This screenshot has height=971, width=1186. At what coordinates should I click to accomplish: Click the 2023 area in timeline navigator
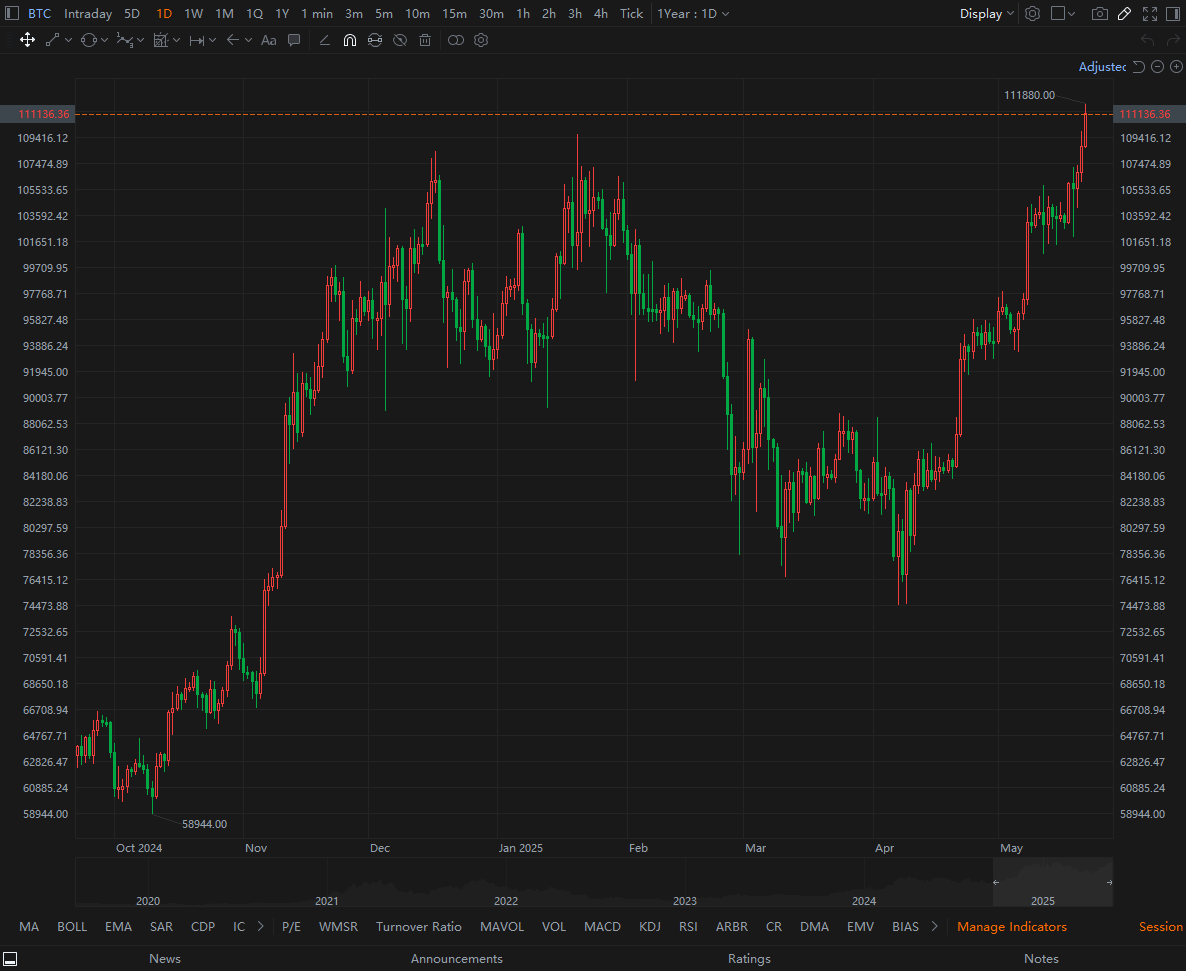click(x=685, y=901)
